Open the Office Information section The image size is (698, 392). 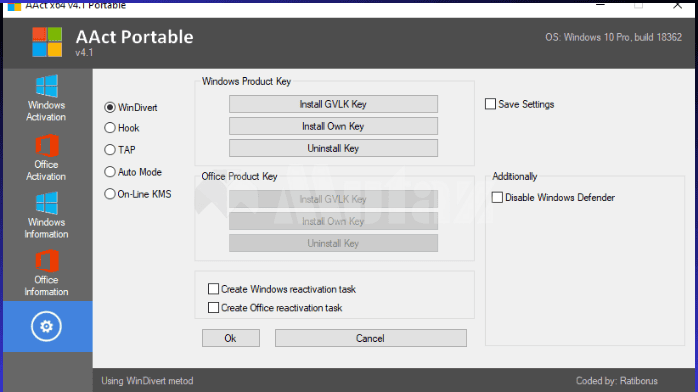[46, 273]
